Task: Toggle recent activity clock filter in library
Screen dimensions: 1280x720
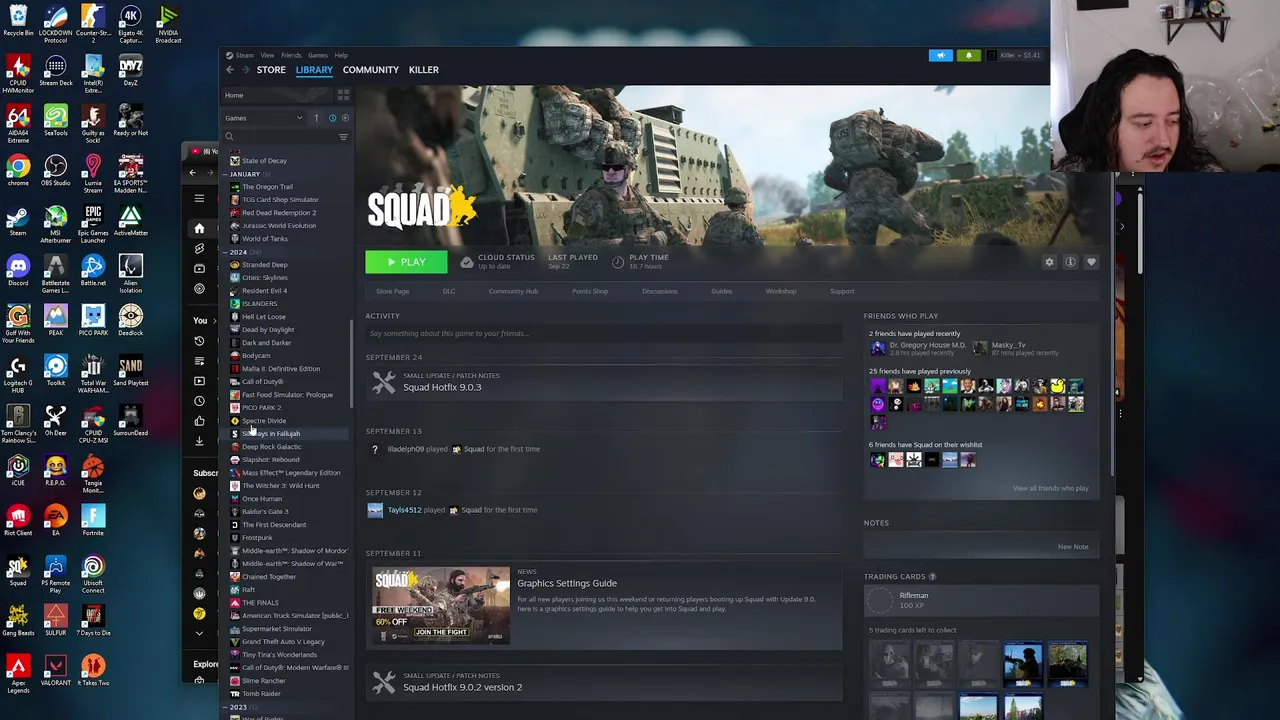Action: pos(332,118)
